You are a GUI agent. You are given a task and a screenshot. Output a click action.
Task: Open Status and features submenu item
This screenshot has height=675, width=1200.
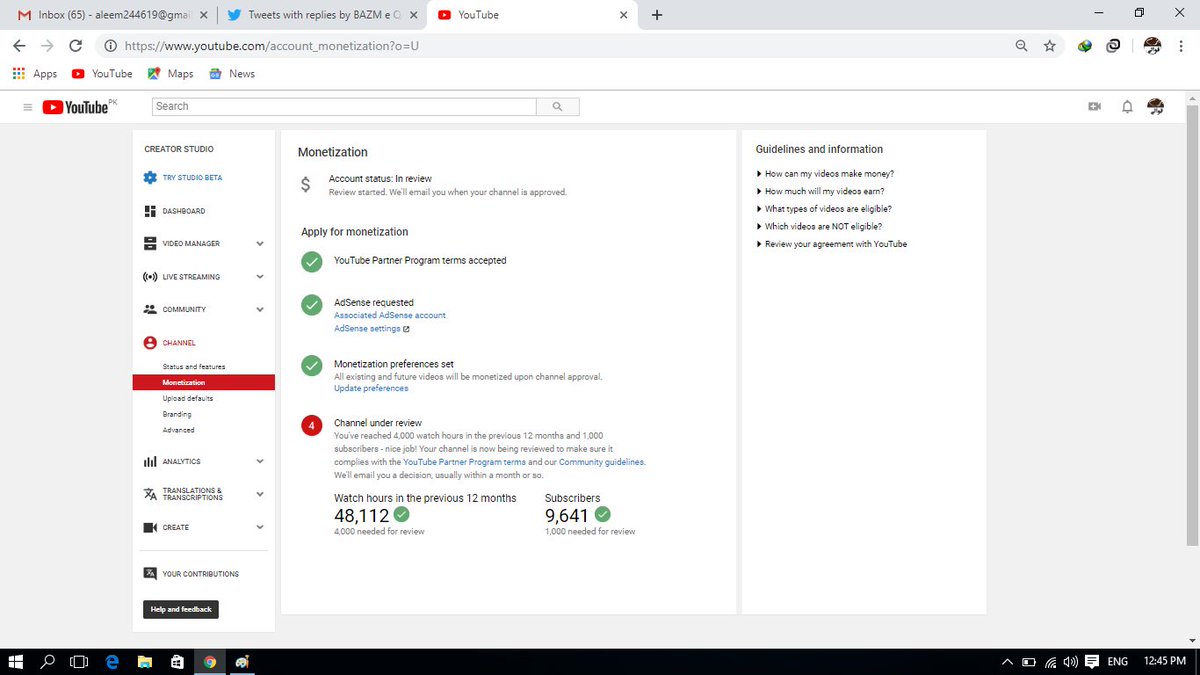coord(194,367)
